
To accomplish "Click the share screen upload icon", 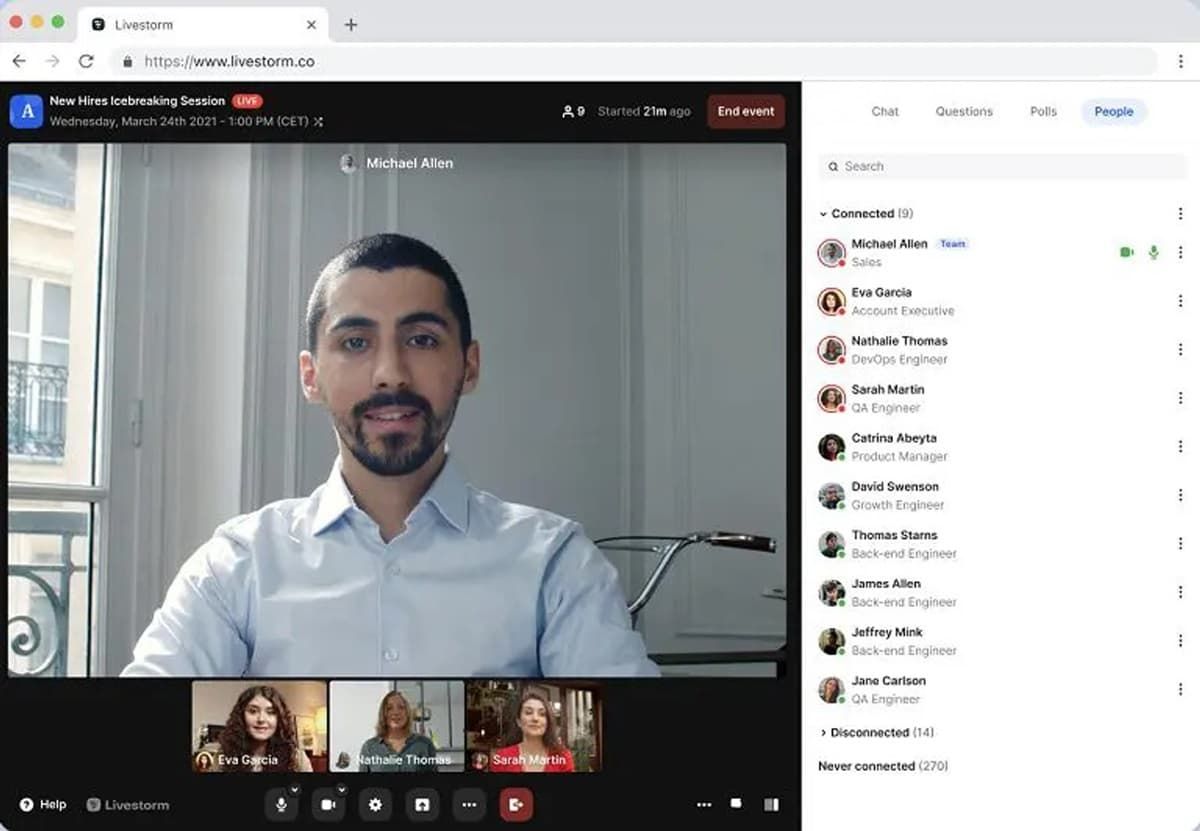I will (422, 805).
